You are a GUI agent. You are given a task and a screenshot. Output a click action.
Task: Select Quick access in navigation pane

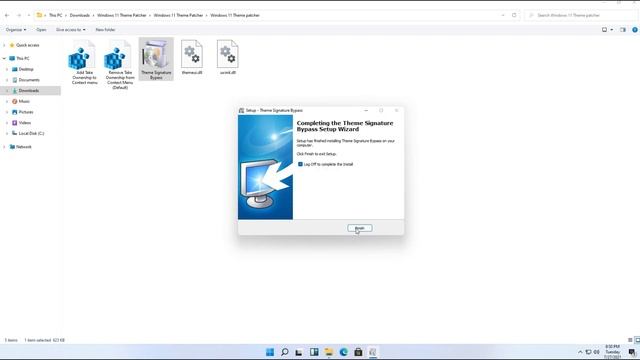[27, 45]
